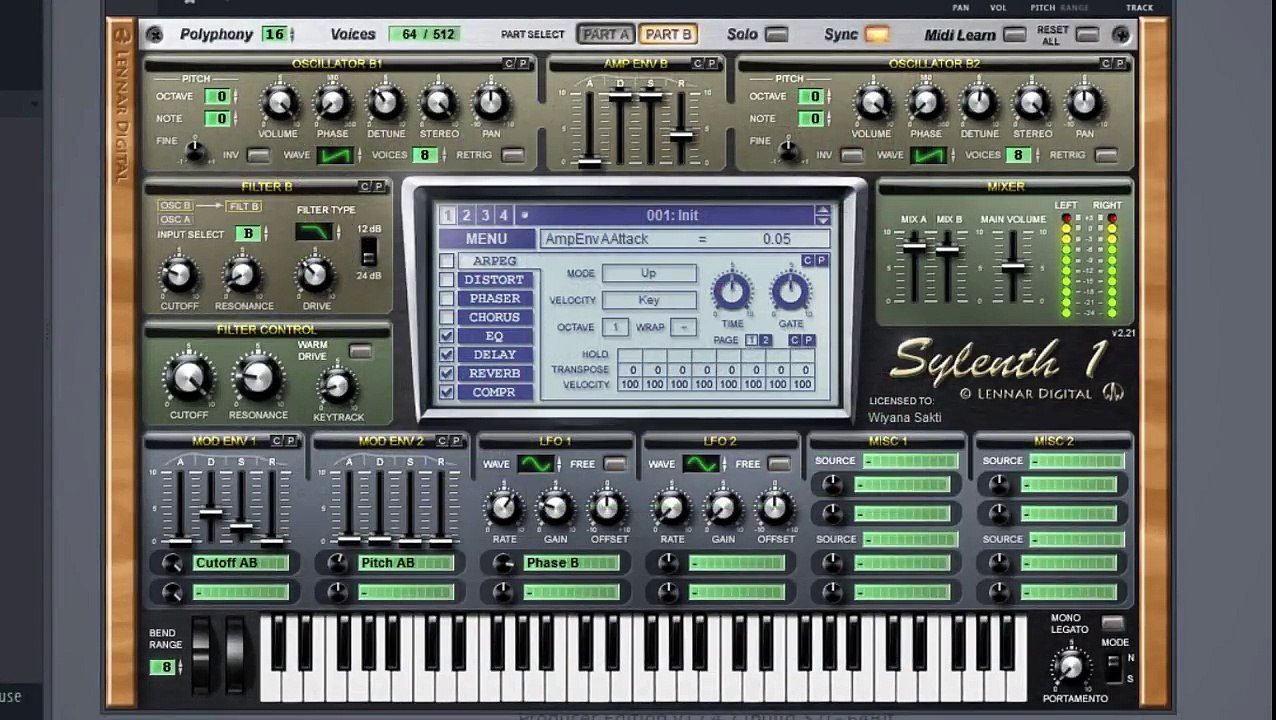The width and height of the screenshot is (1276, 720).
Task: Click the Oscillator B1 Stereo knob
Action: click(x=438, y=103)
